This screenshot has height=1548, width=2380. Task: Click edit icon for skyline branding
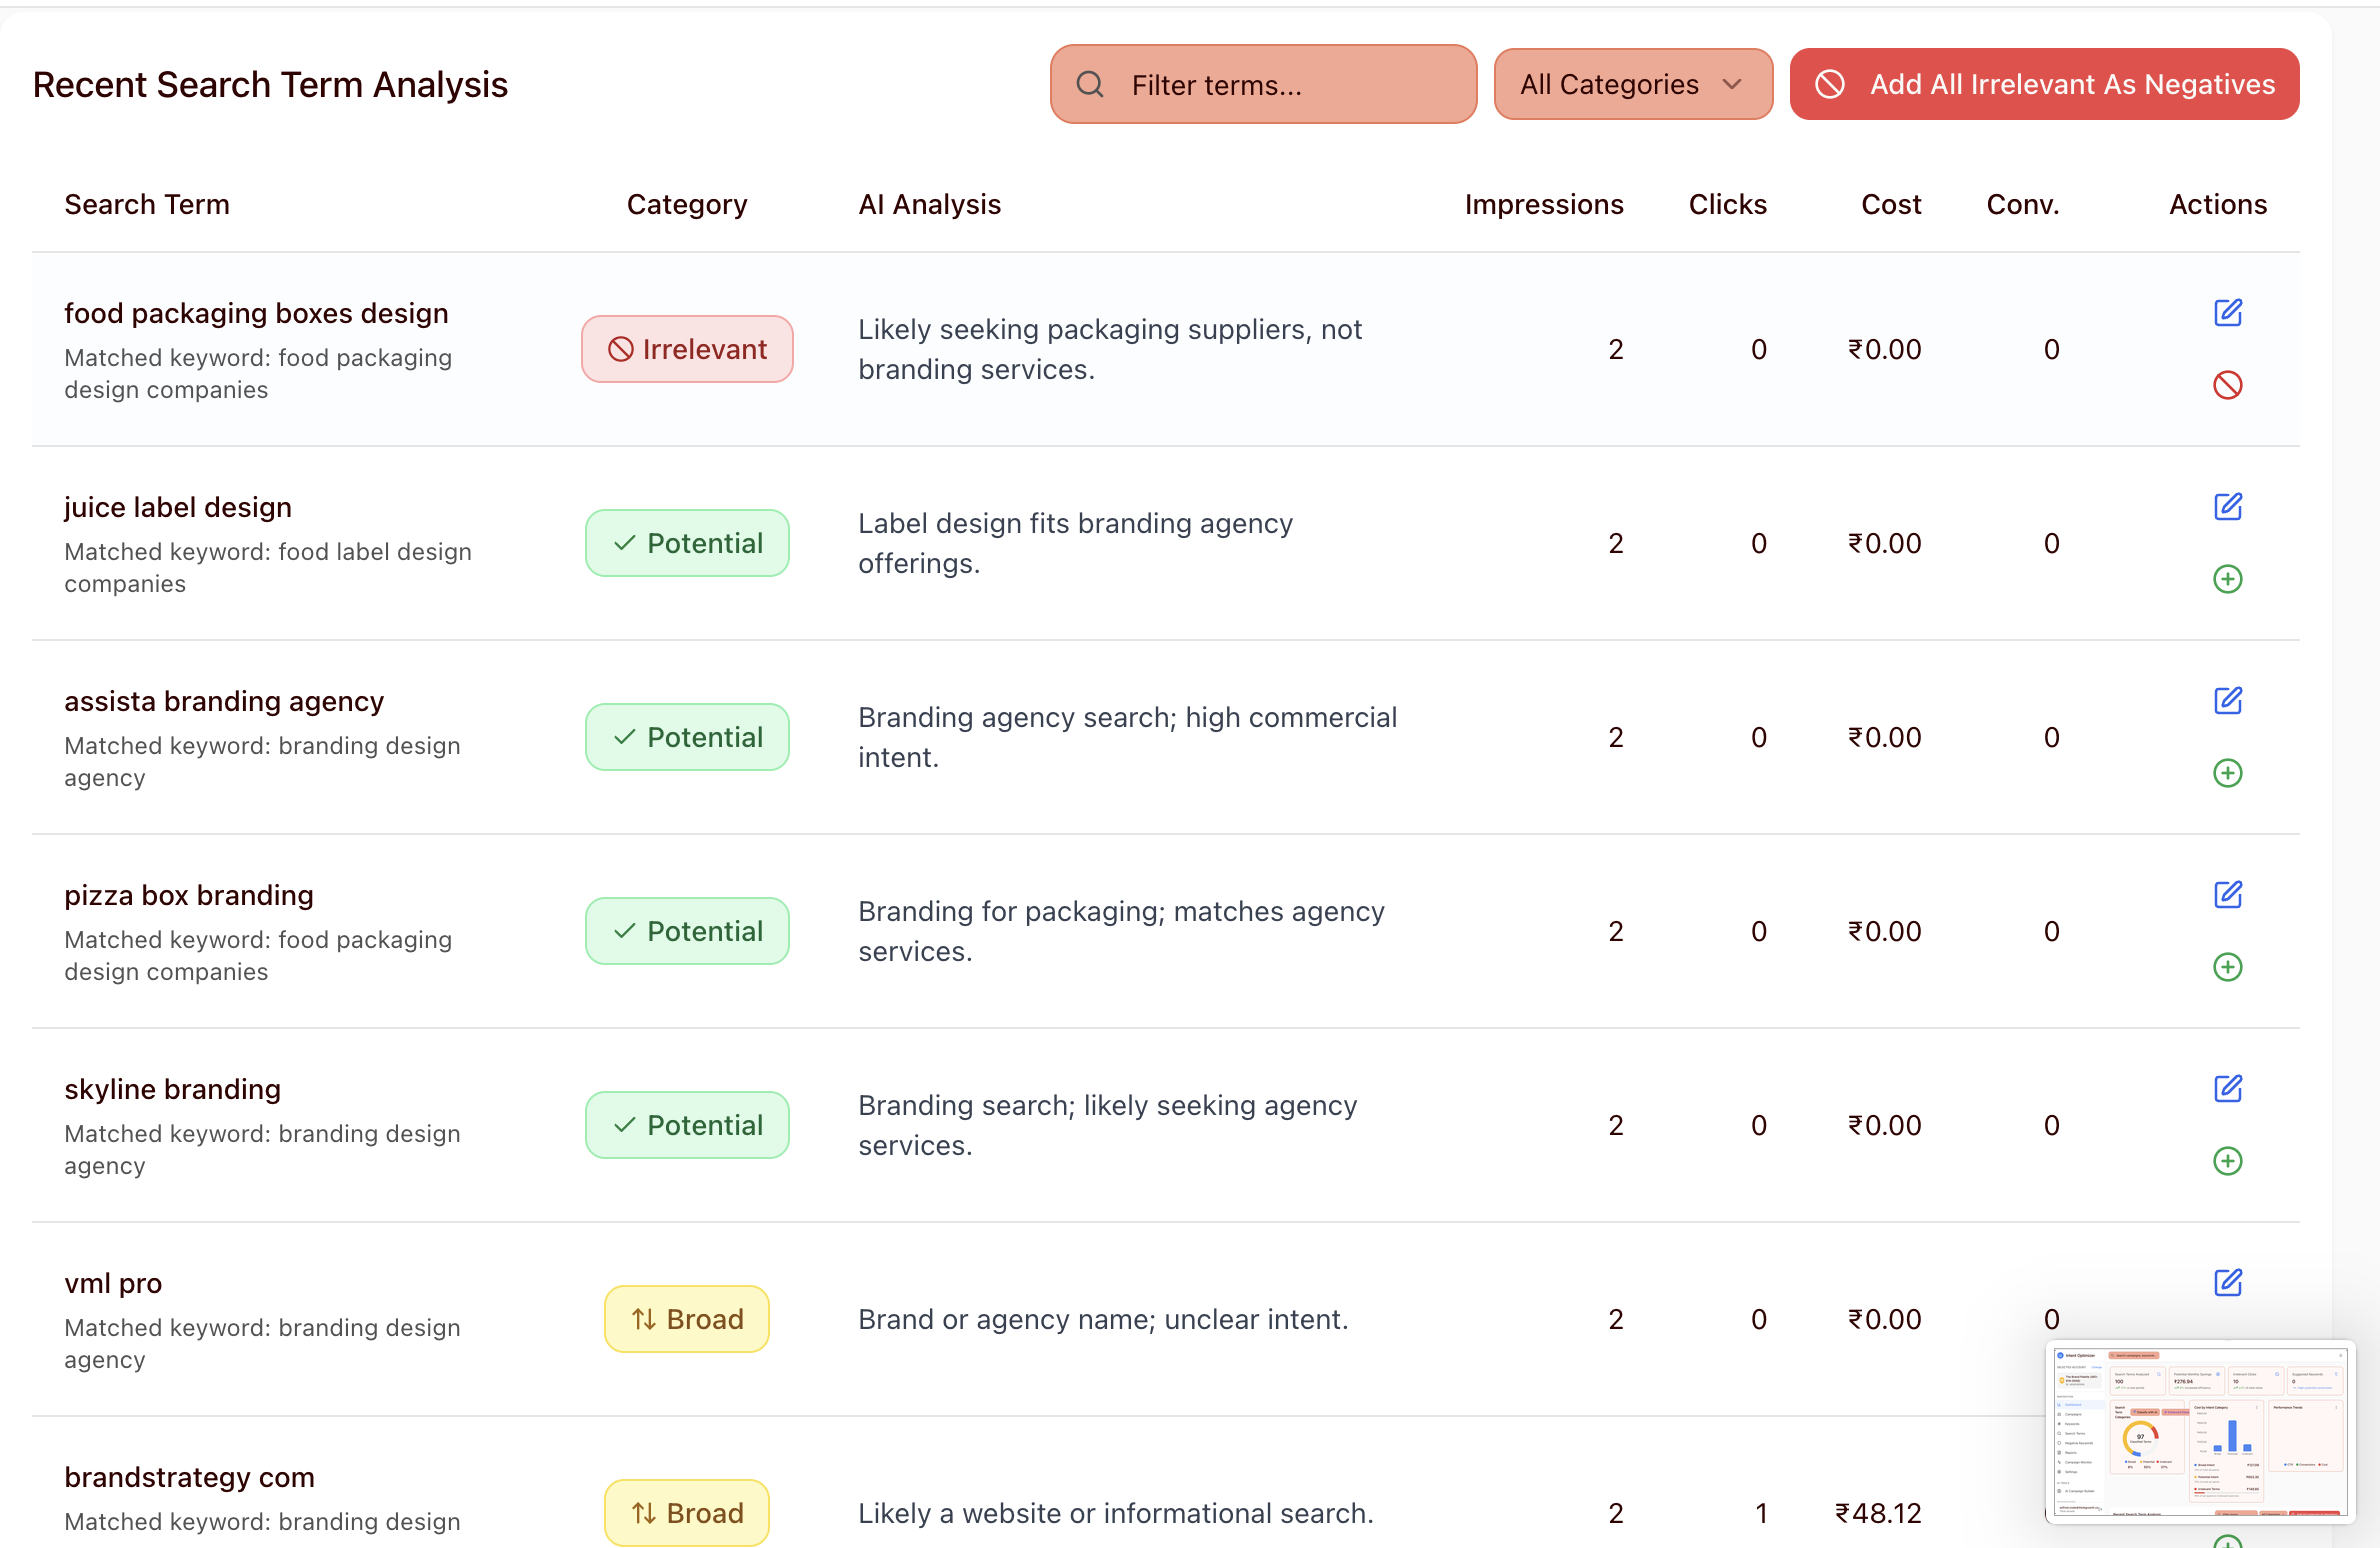pyautogui.click(x=2227, y=1089)
